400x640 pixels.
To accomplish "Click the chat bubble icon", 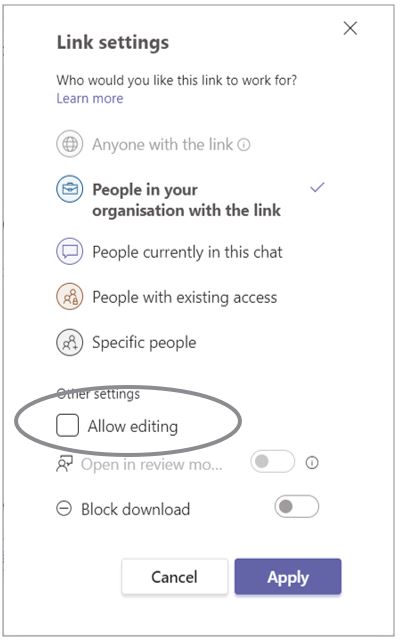I will coord(70,251).
